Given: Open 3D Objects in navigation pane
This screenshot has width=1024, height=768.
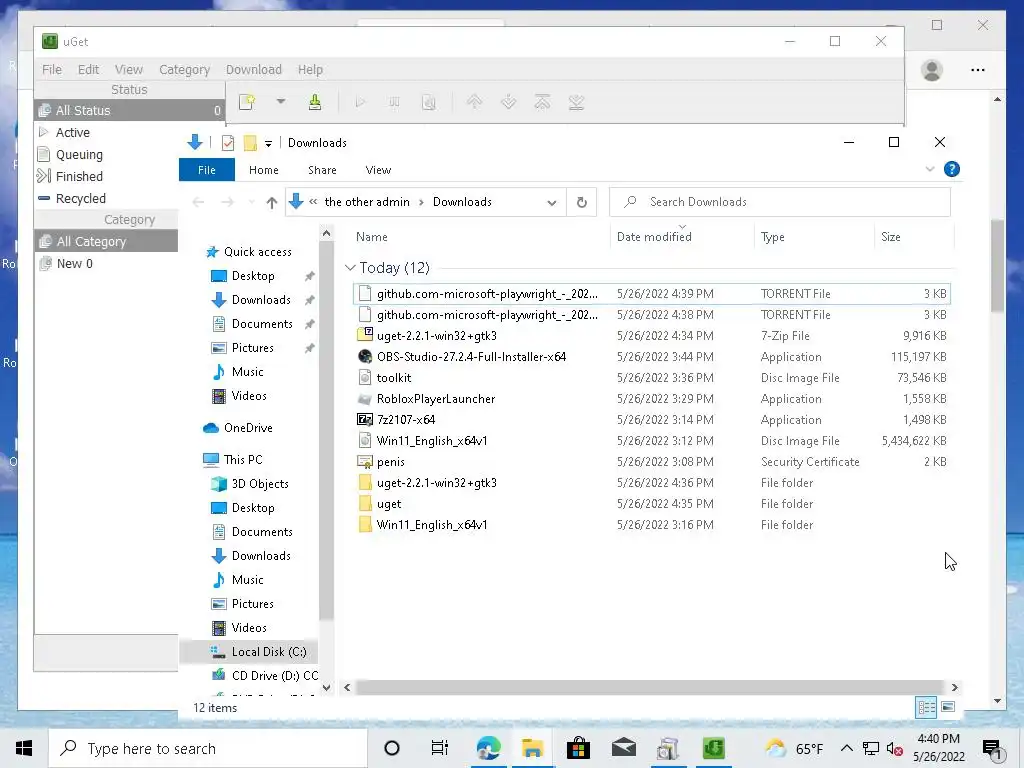Looking at the screenshot, I should (259, 484).
